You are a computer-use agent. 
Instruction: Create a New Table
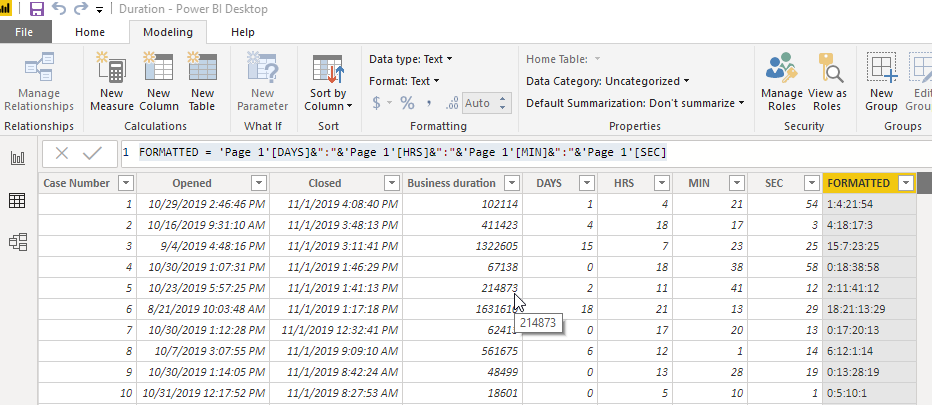(x=202, y=82)
